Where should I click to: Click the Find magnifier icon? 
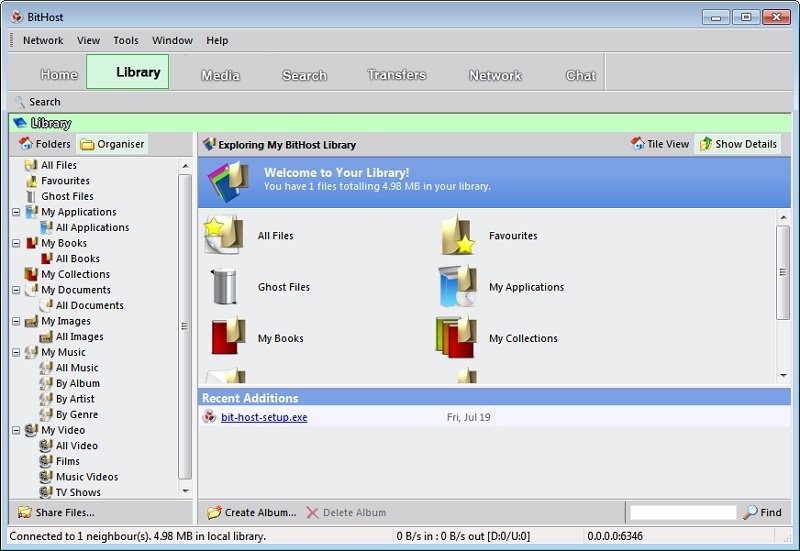tap(750, 512)
